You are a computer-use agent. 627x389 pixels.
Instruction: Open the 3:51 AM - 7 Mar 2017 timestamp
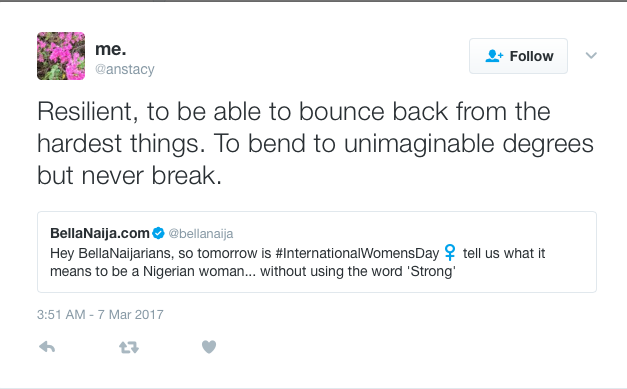[x=100, y=315]
